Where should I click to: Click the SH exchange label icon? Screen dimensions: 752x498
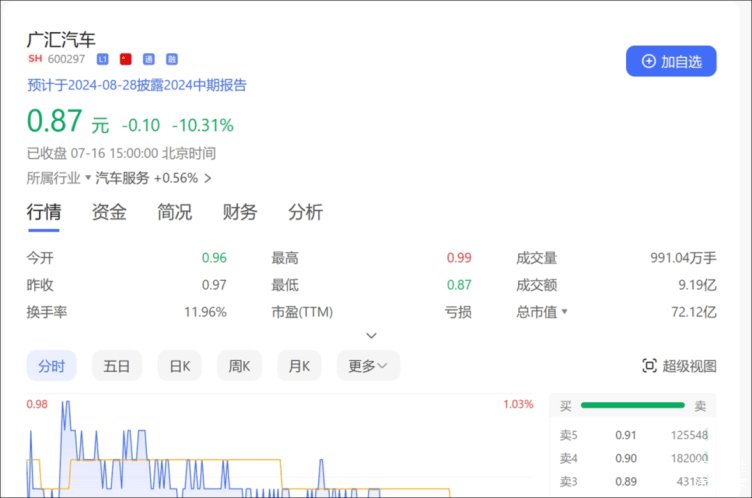pyautogui.click(x=35, y=59)
